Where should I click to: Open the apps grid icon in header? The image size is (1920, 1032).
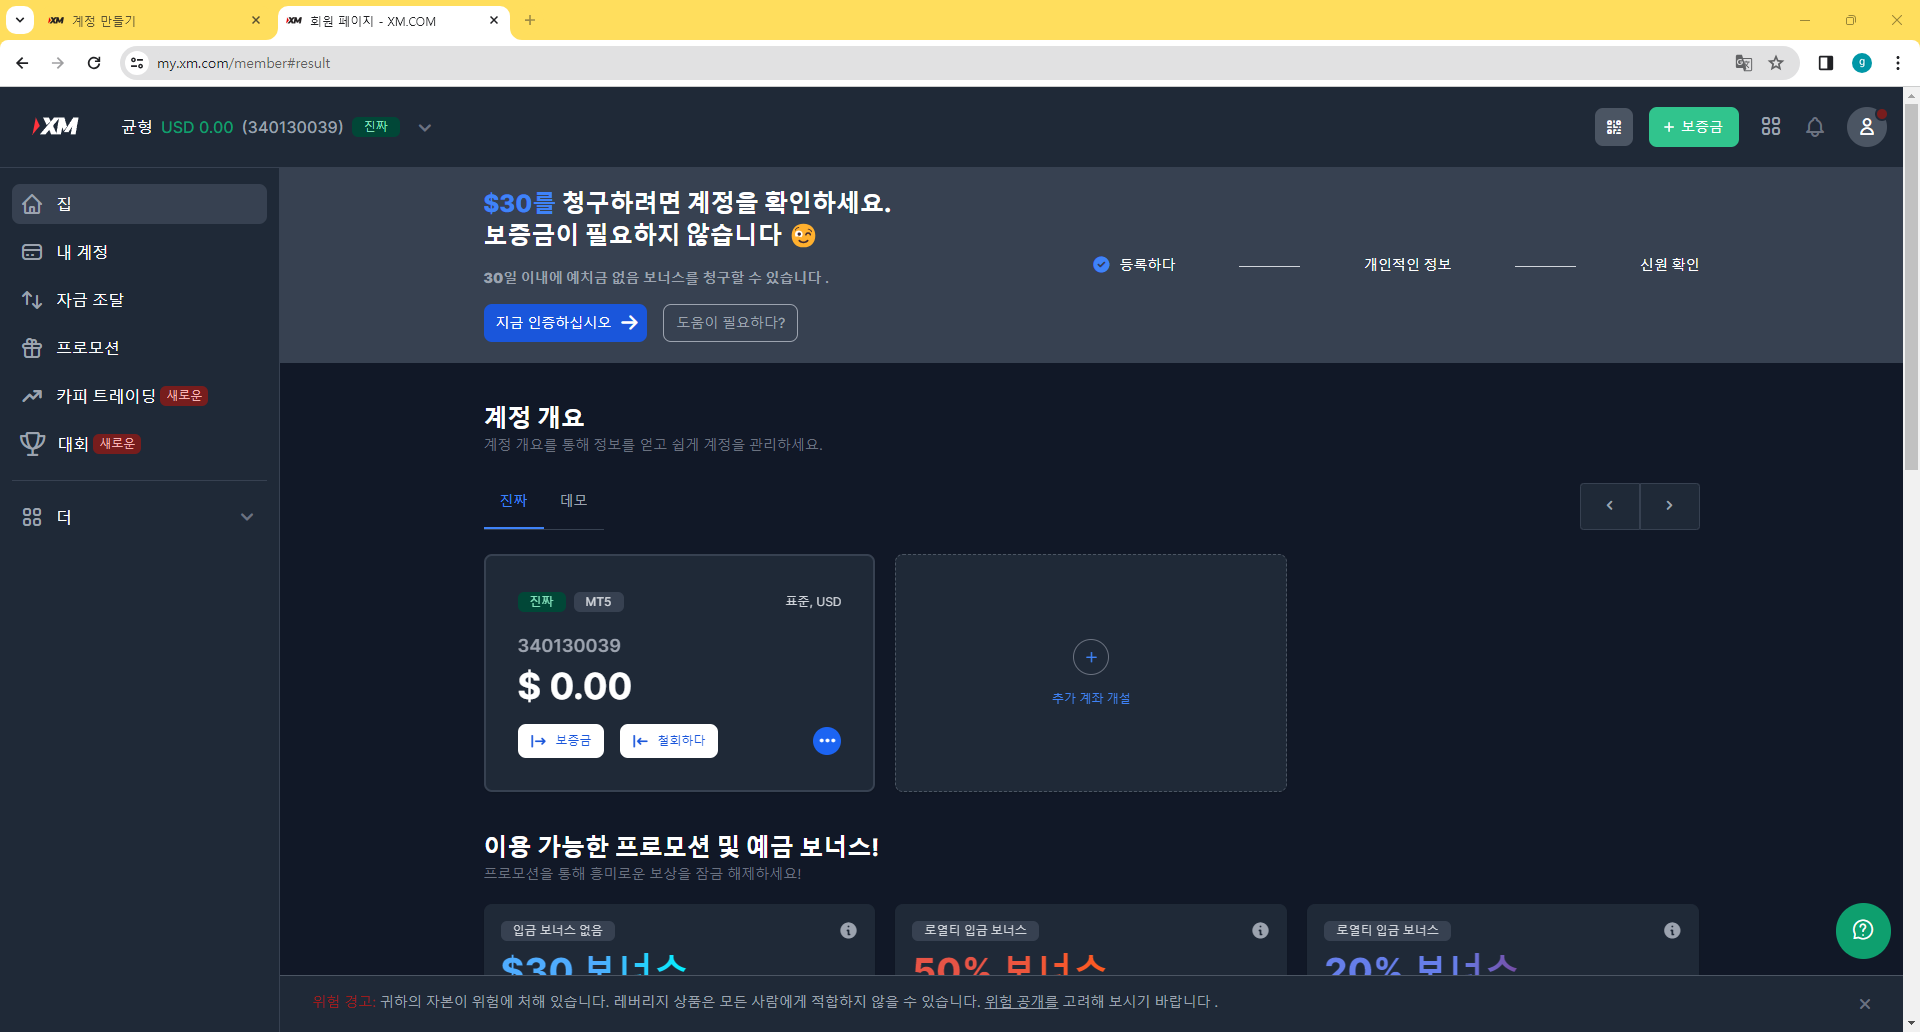click(1770, 127)
